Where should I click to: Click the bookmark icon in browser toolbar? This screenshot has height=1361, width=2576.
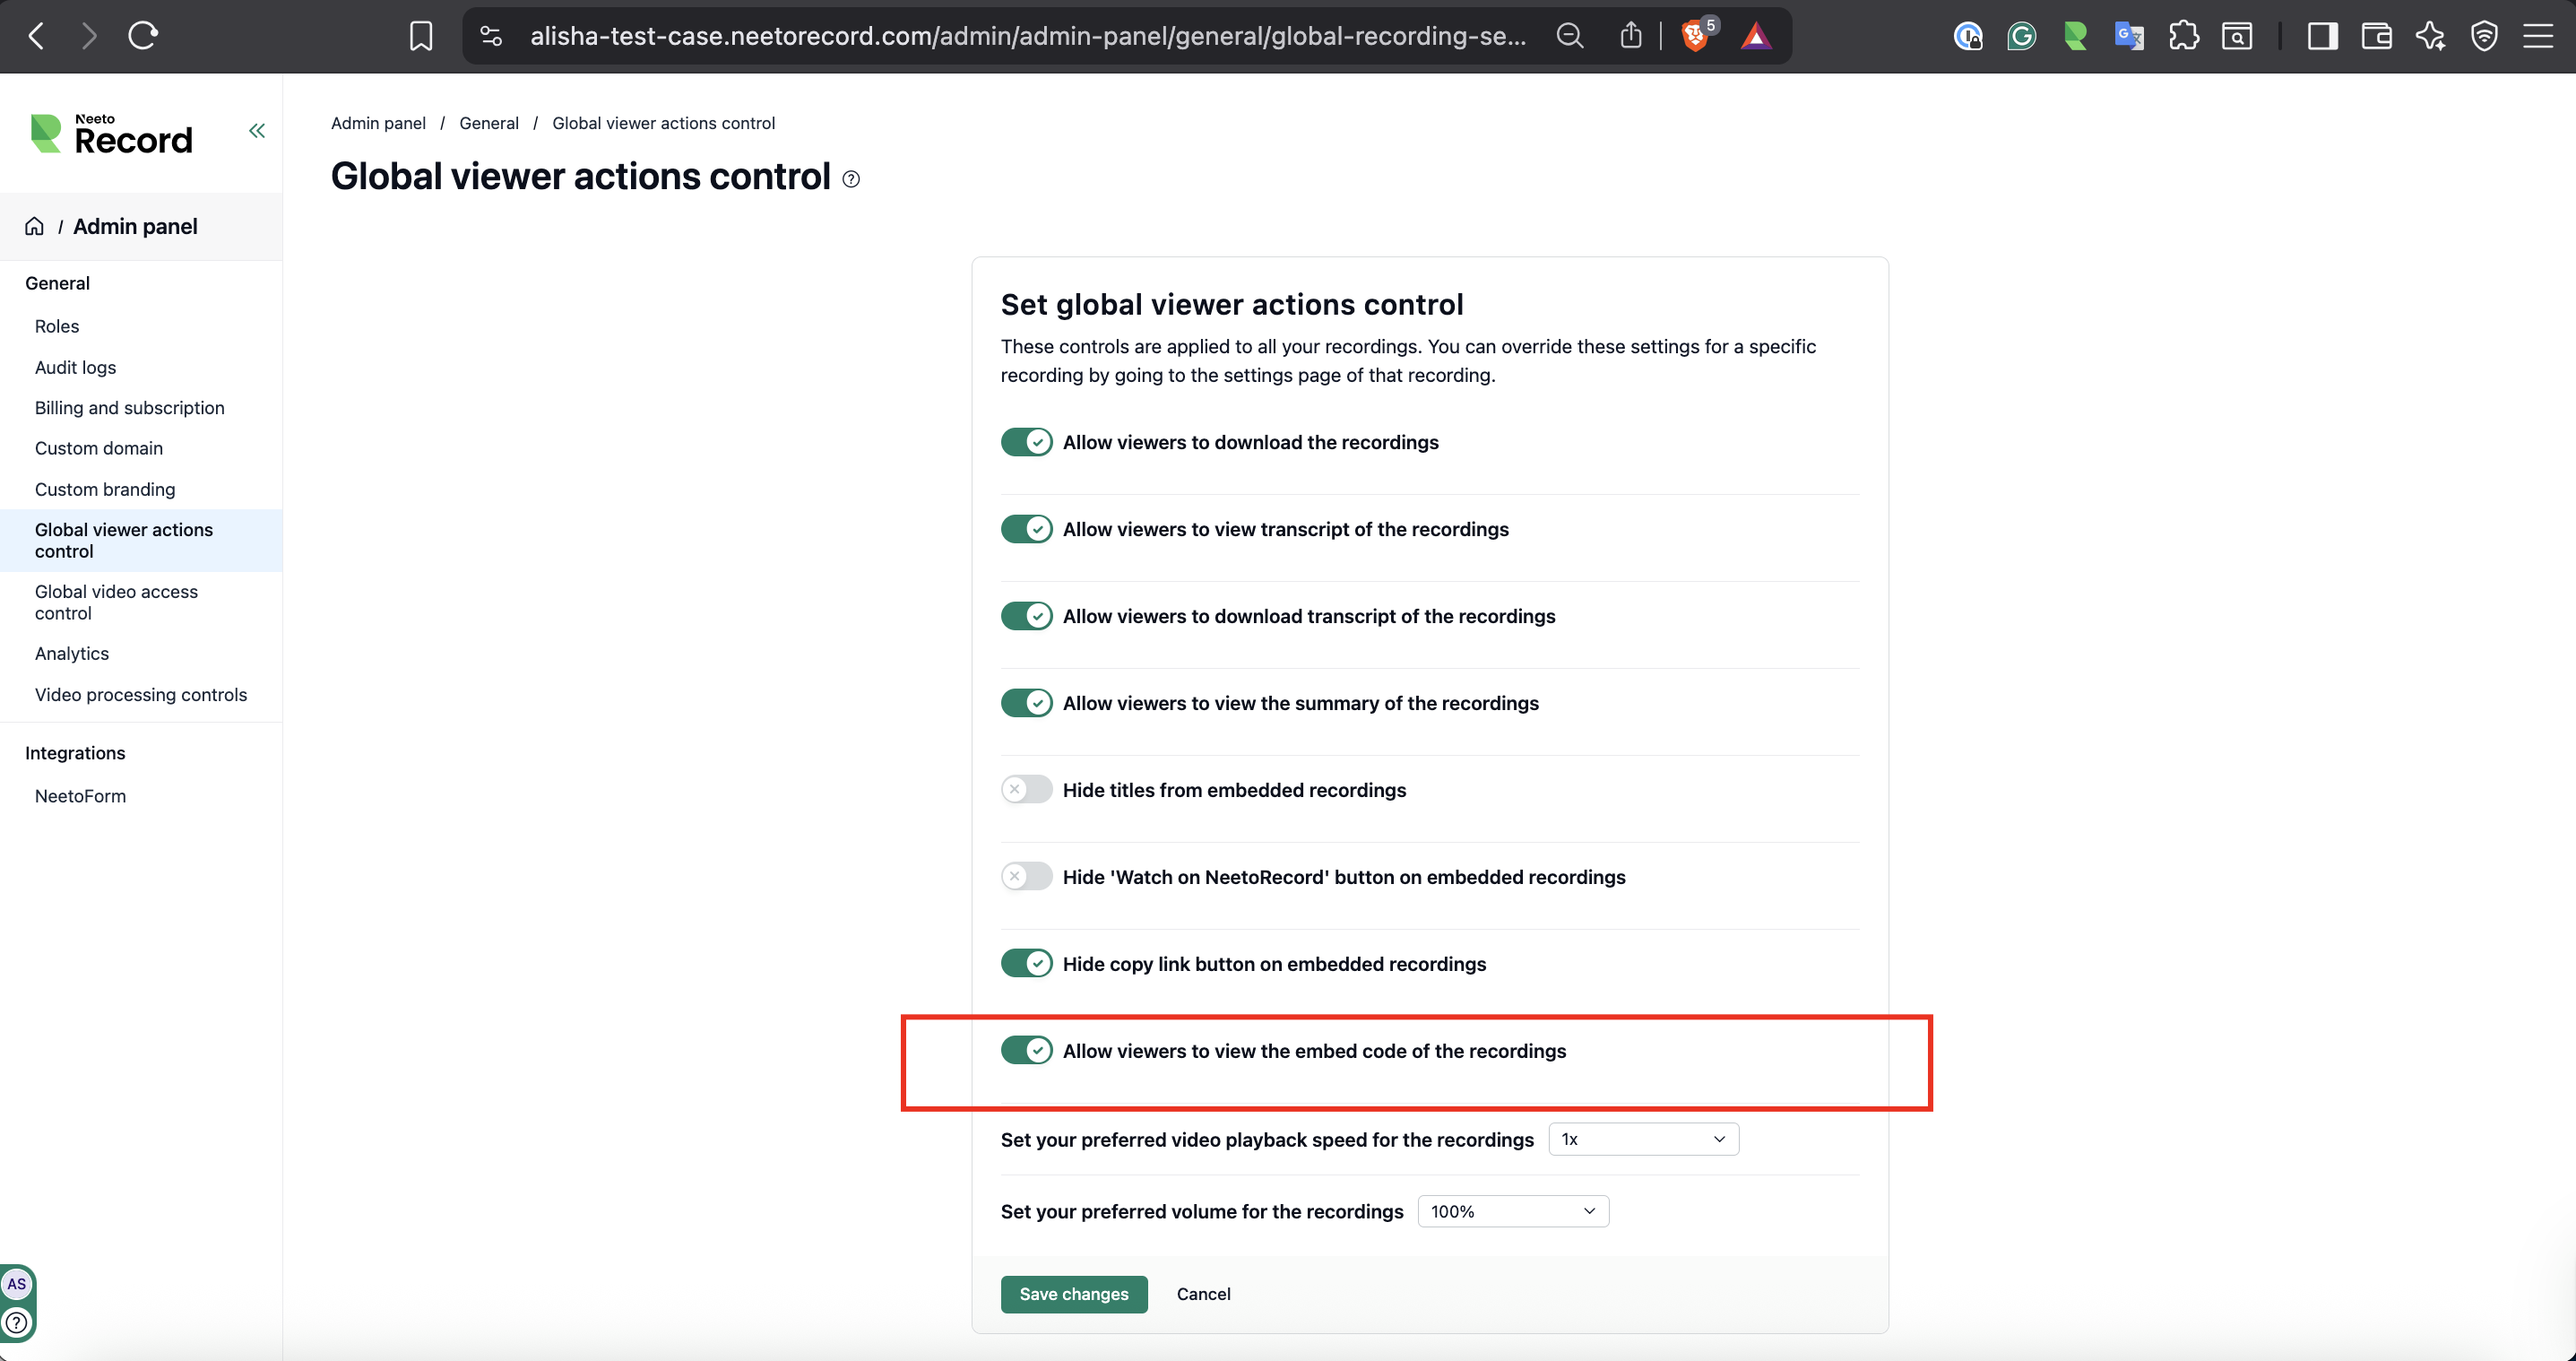421,37
